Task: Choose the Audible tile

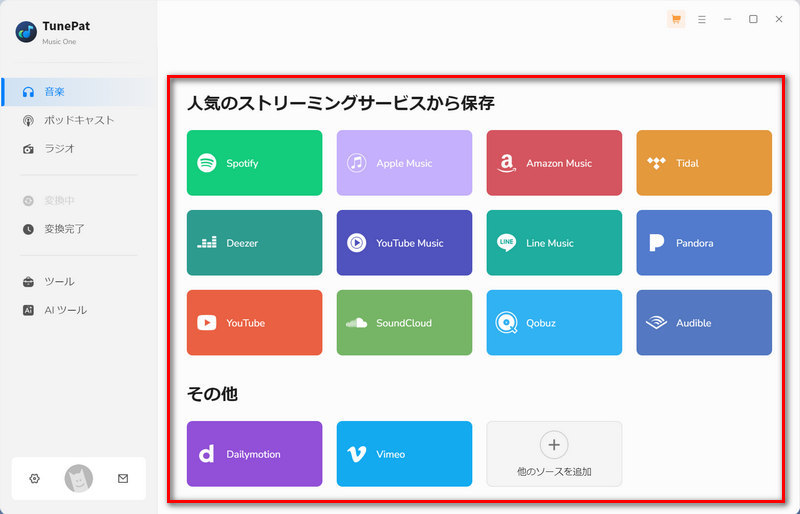Action: [704, 323]
